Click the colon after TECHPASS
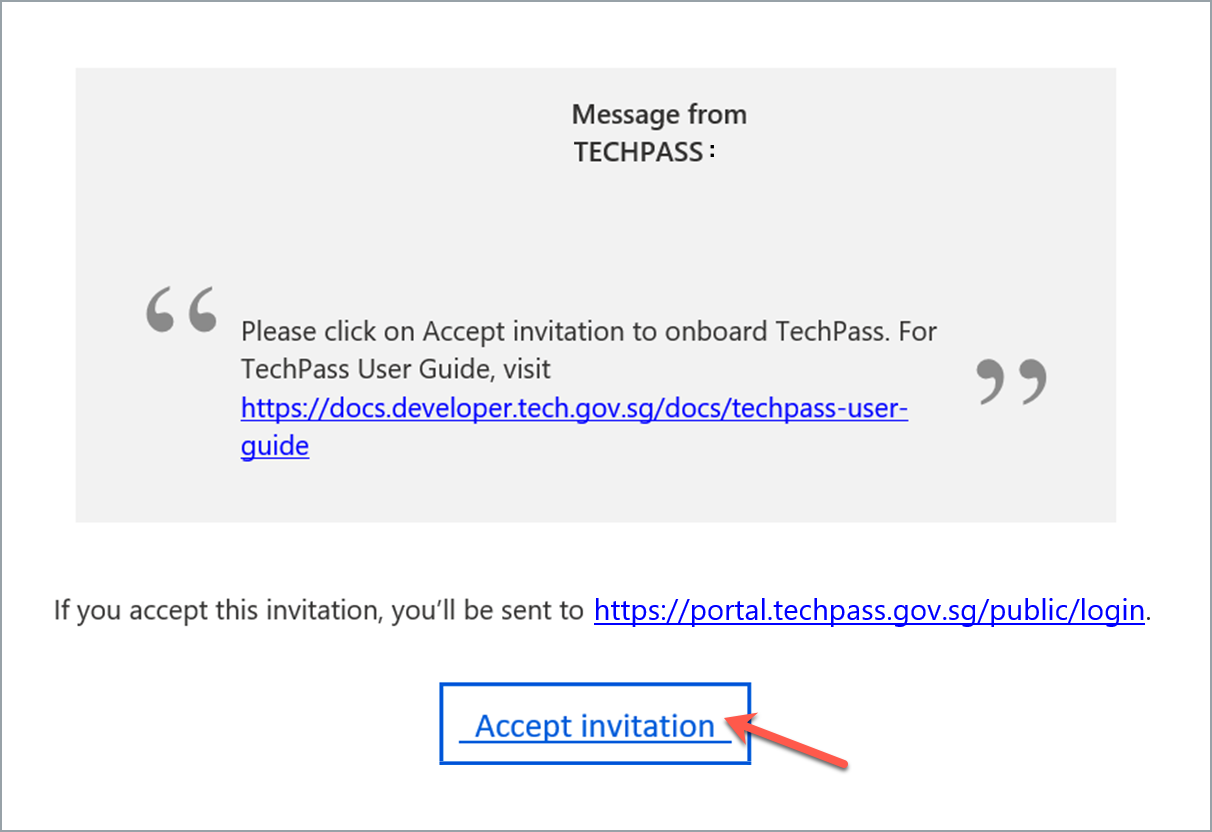 [712, 152]
